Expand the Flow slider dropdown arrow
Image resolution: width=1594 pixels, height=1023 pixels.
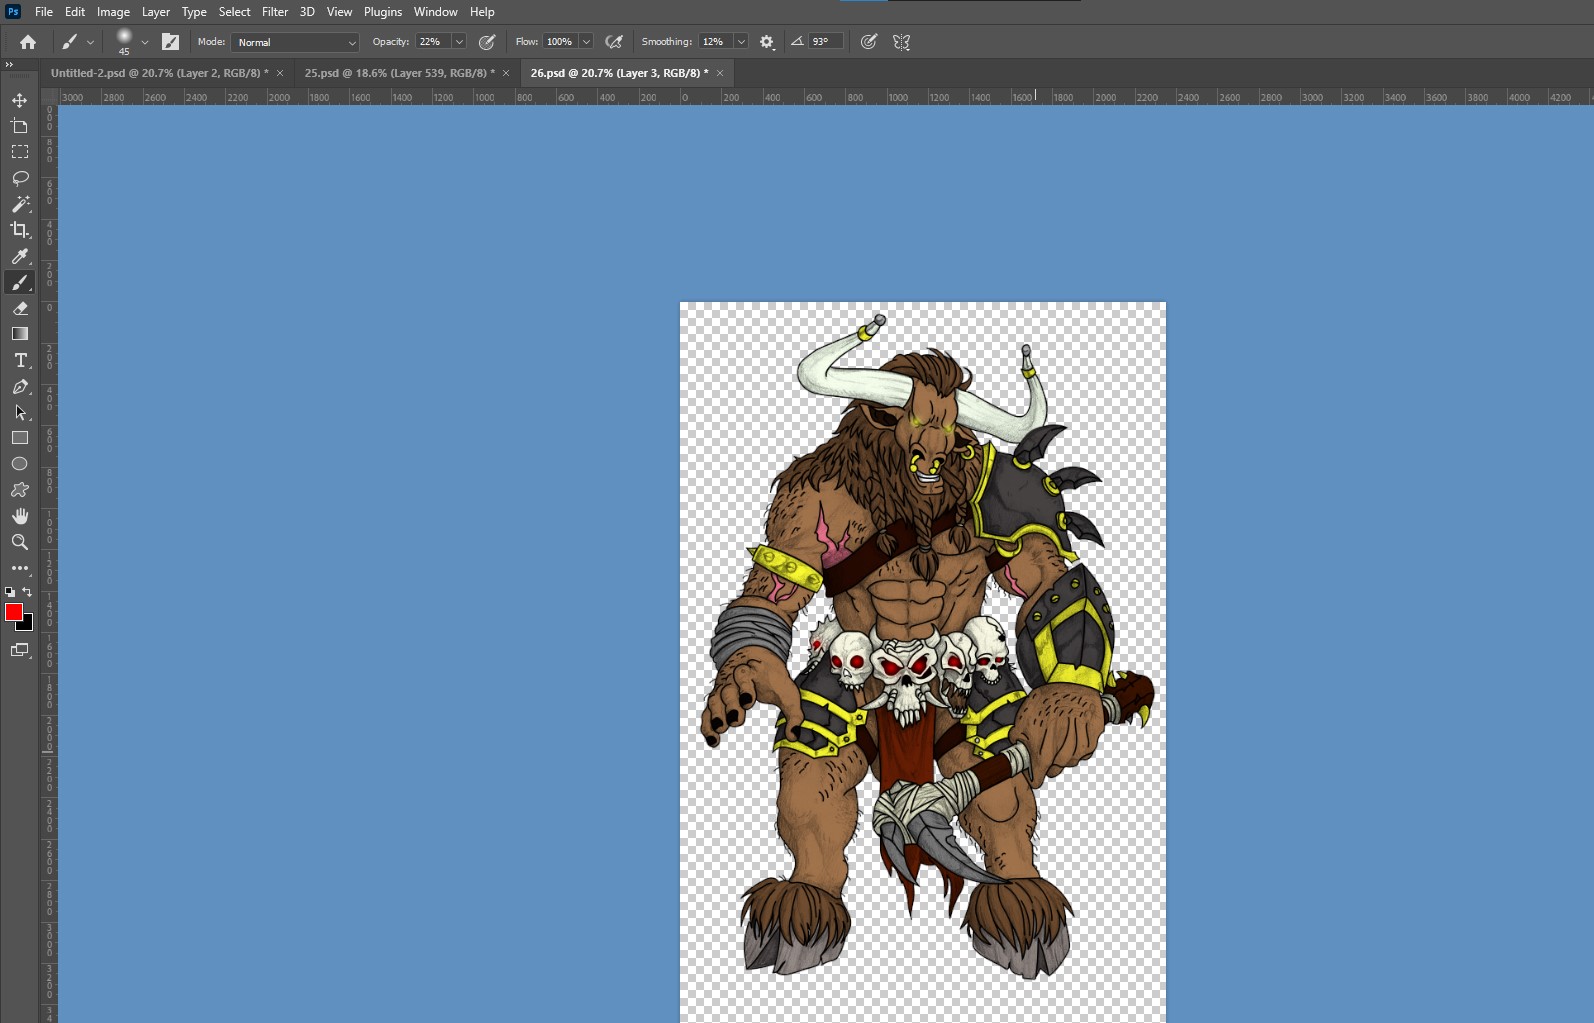click(x=587, y=42)
